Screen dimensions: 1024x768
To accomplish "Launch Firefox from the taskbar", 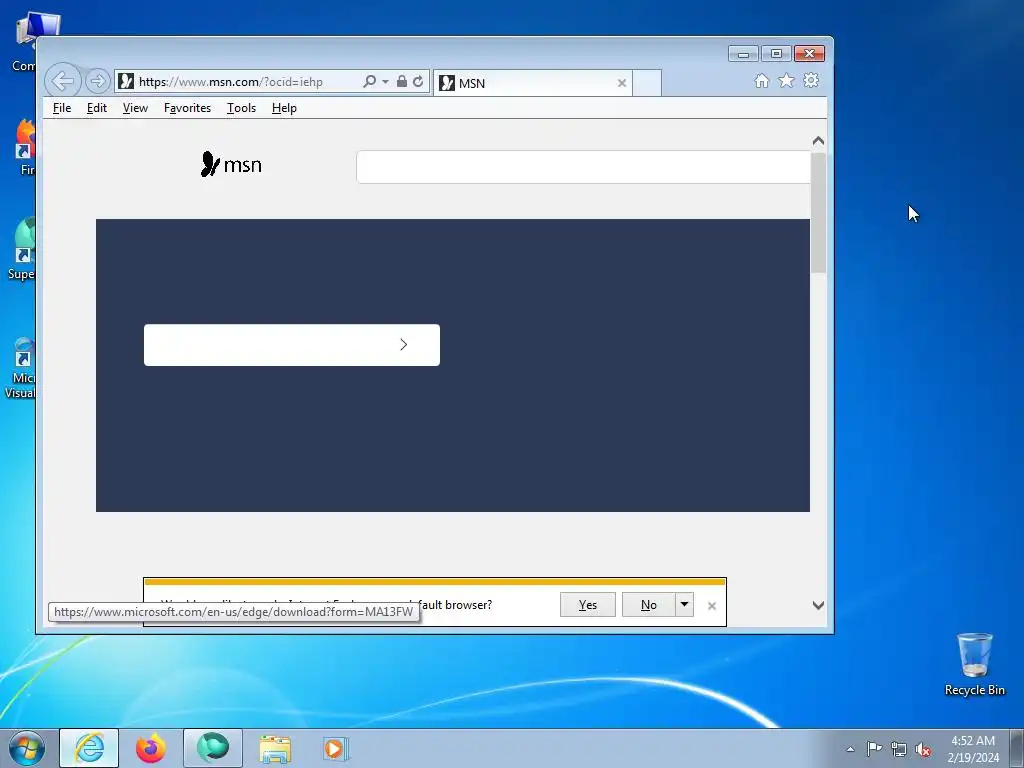I will point(151,748).
